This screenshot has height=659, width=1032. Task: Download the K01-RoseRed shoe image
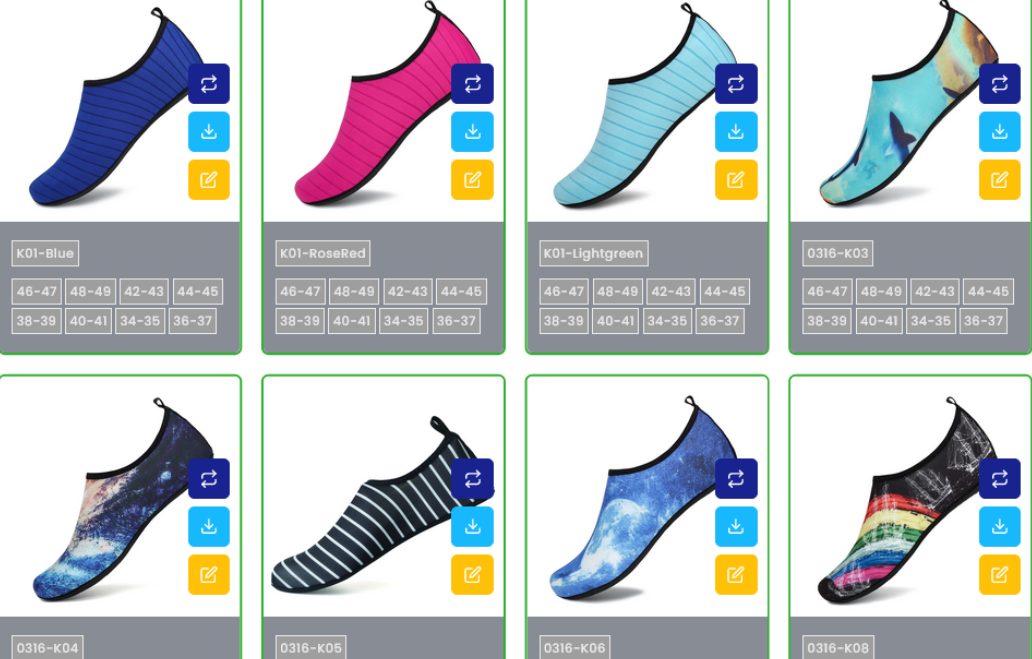click(x=472, y=132)
